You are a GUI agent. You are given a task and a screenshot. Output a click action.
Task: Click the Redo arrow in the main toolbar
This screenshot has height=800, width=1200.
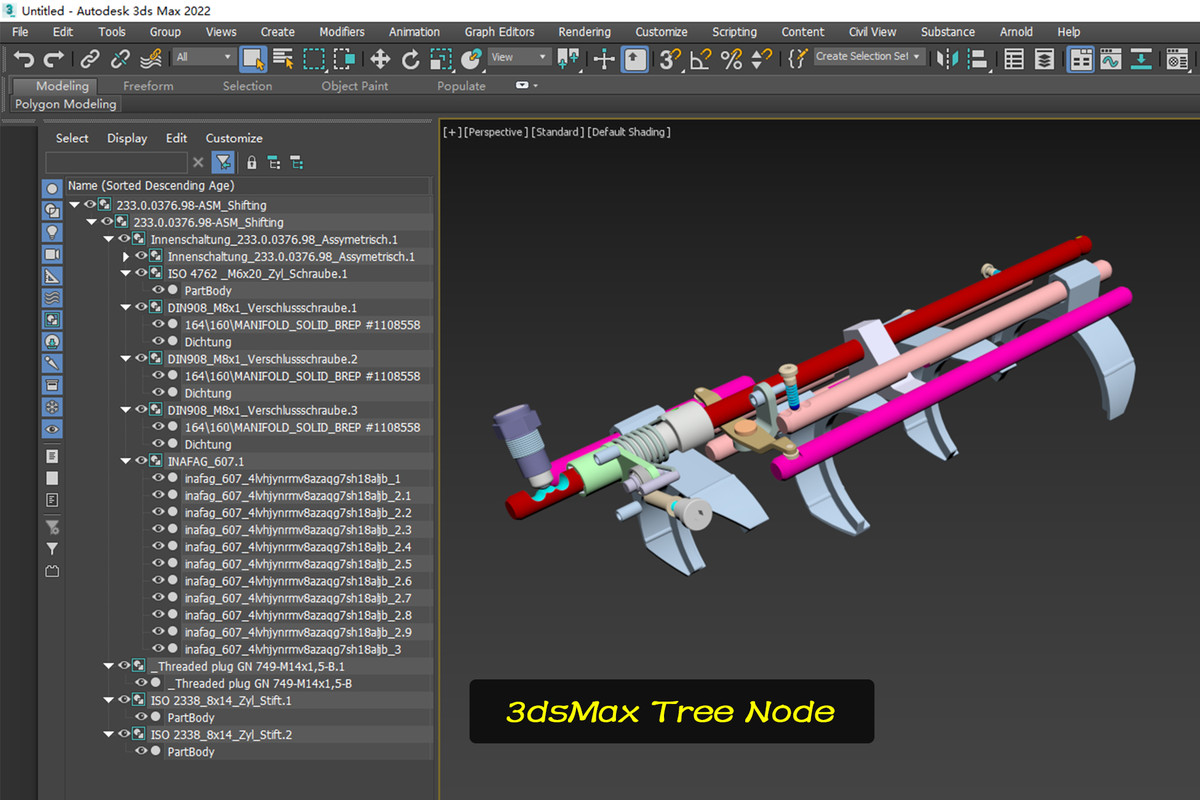[54, 59]
